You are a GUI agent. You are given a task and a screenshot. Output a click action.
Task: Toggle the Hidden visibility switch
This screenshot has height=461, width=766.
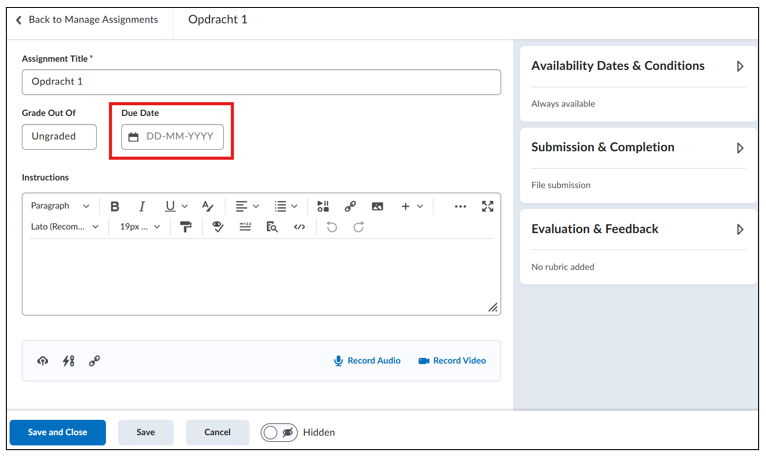point(279,433)
